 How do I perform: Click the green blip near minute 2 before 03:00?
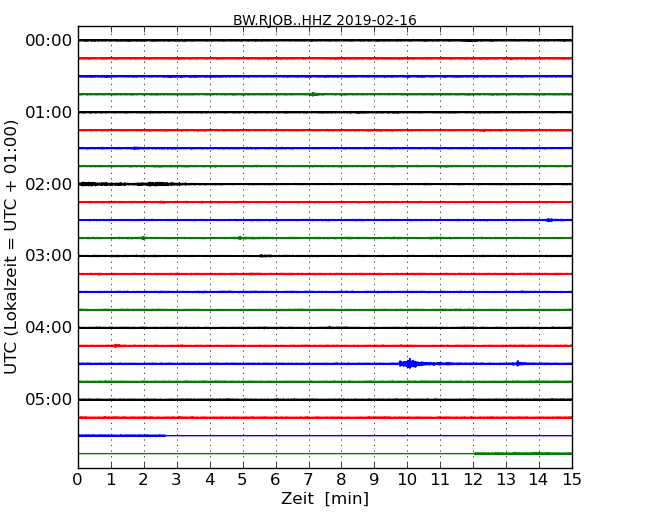pos(143,238)
